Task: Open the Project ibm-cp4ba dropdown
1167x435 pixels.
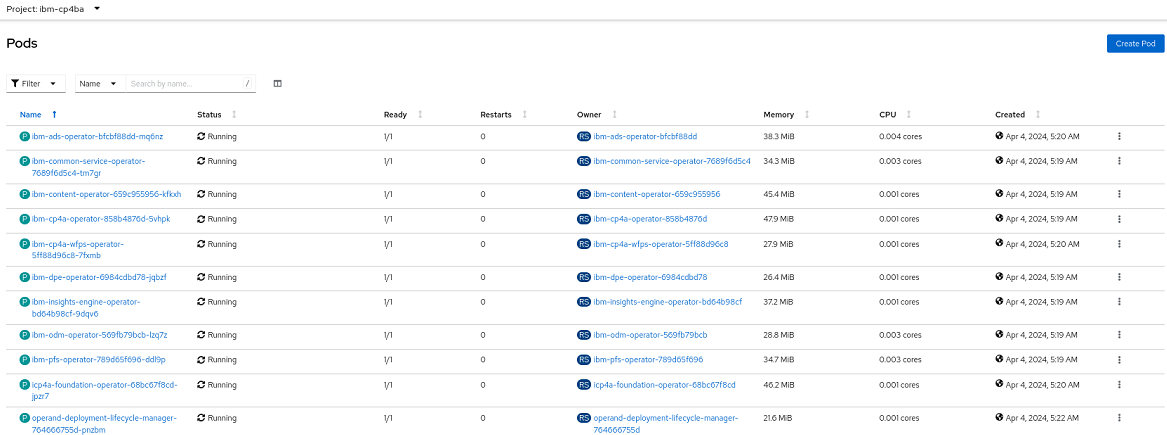Action: (54, 8)
